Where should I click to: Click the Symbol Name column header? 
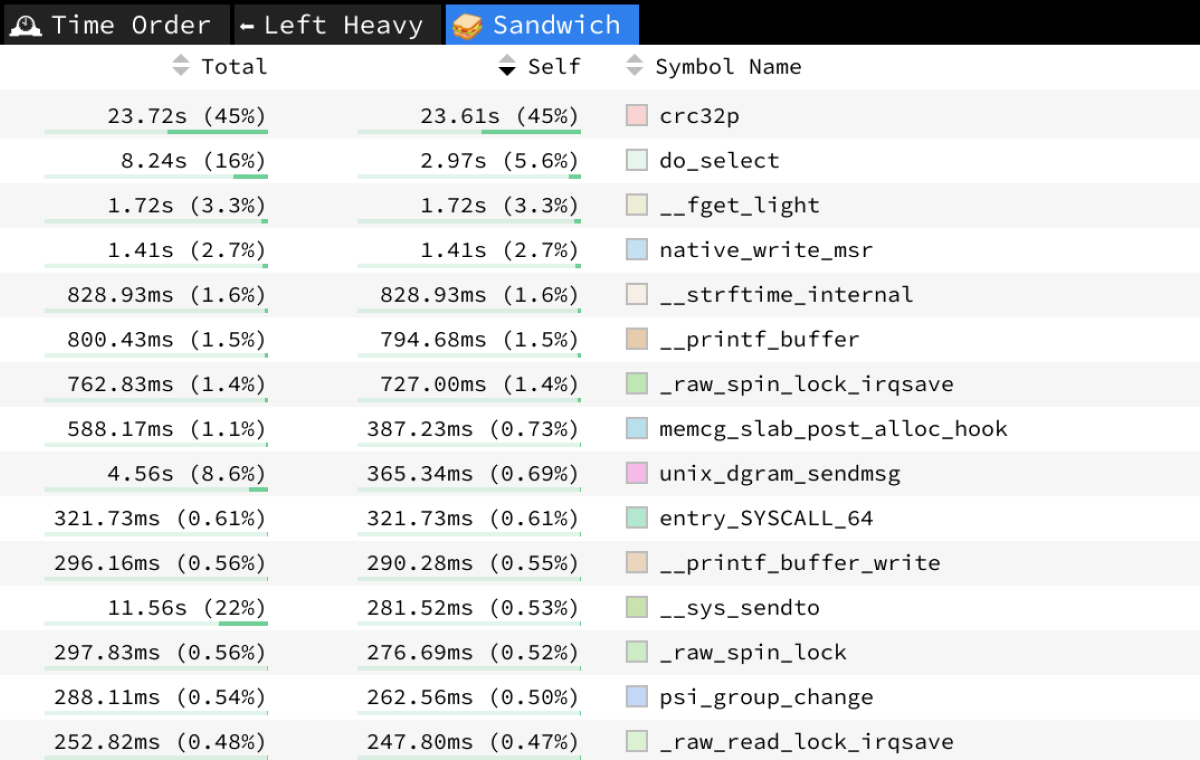coord(728,66)
